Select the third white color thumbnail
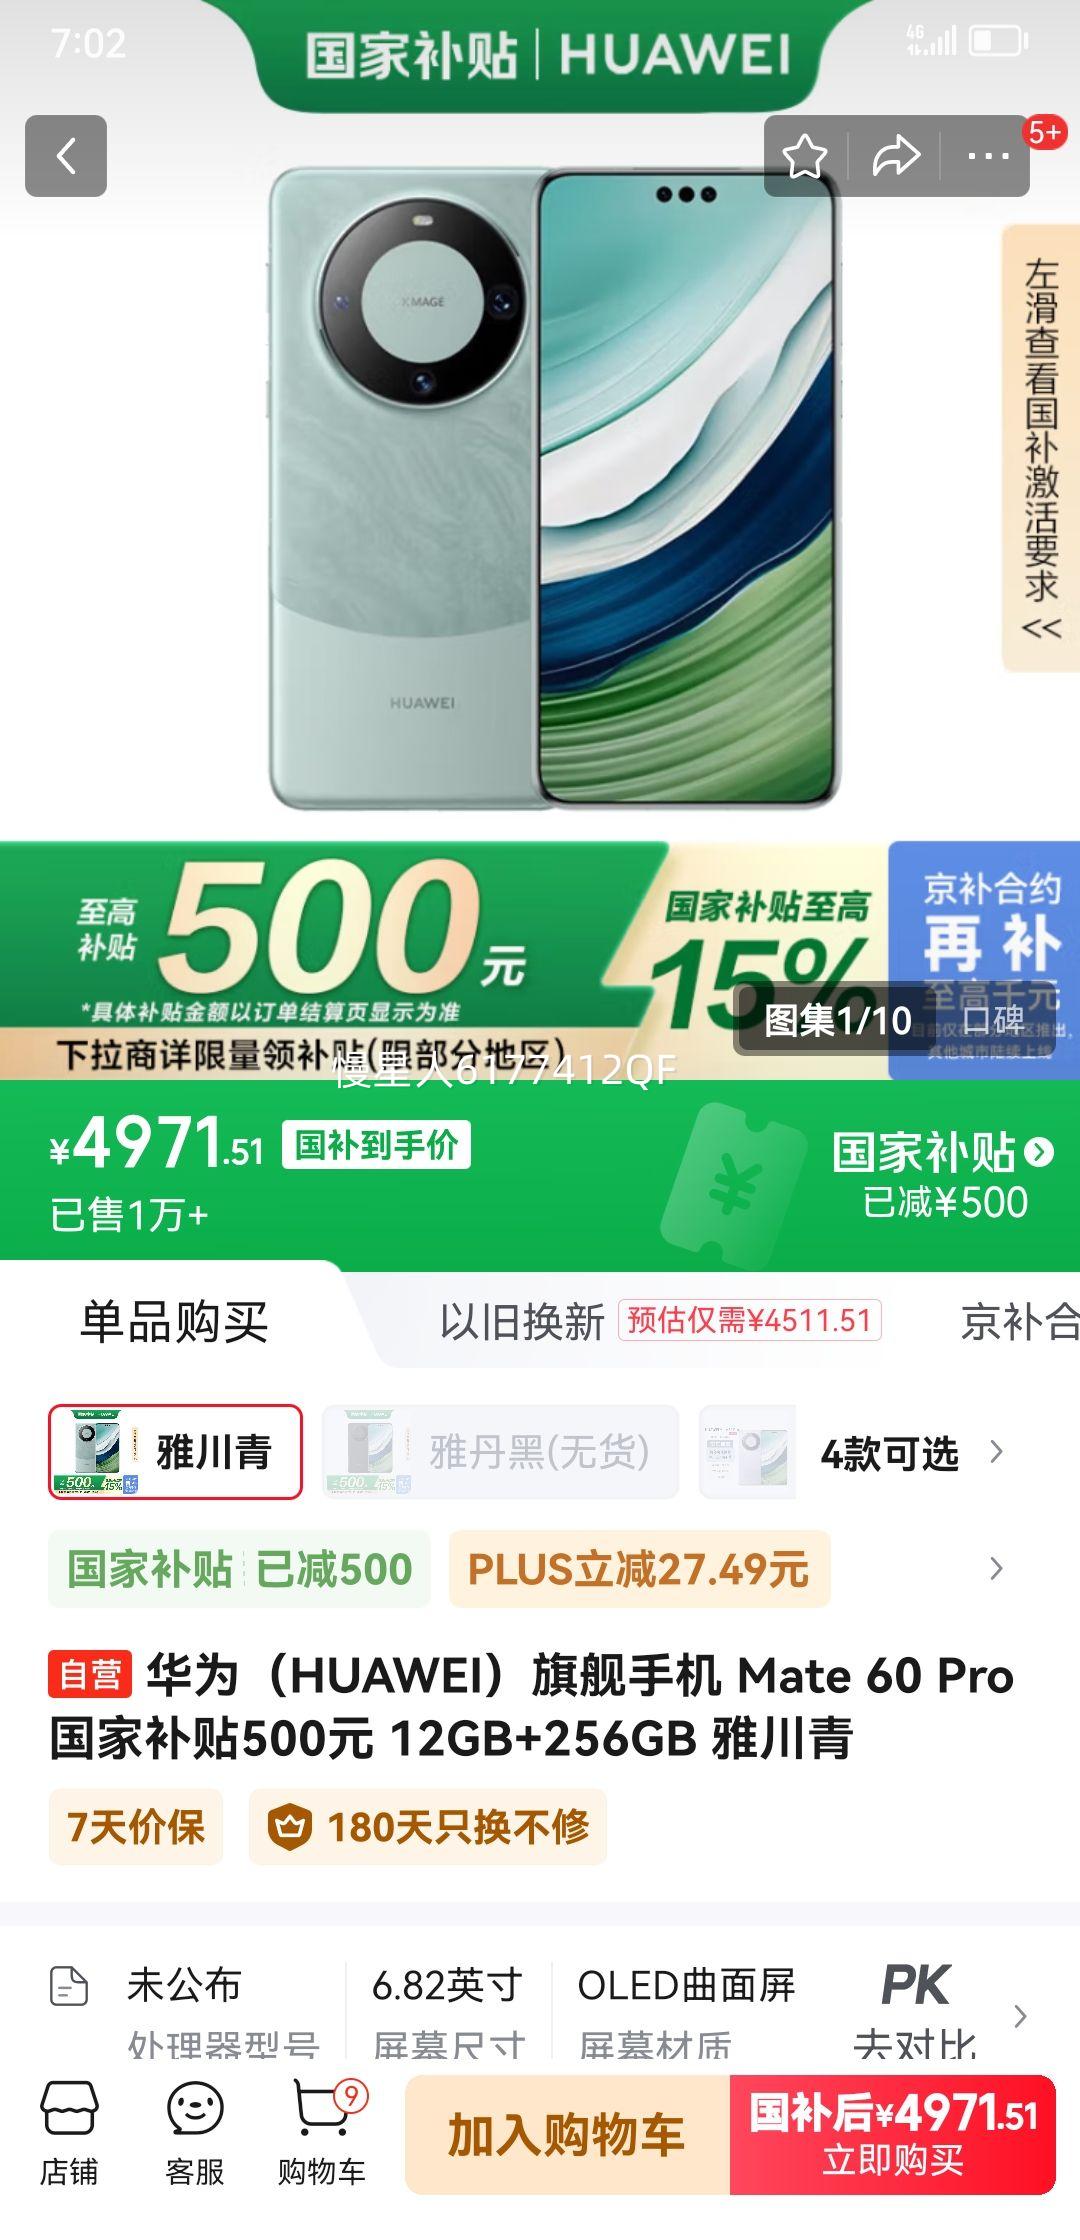 [x=747, y=1452]
